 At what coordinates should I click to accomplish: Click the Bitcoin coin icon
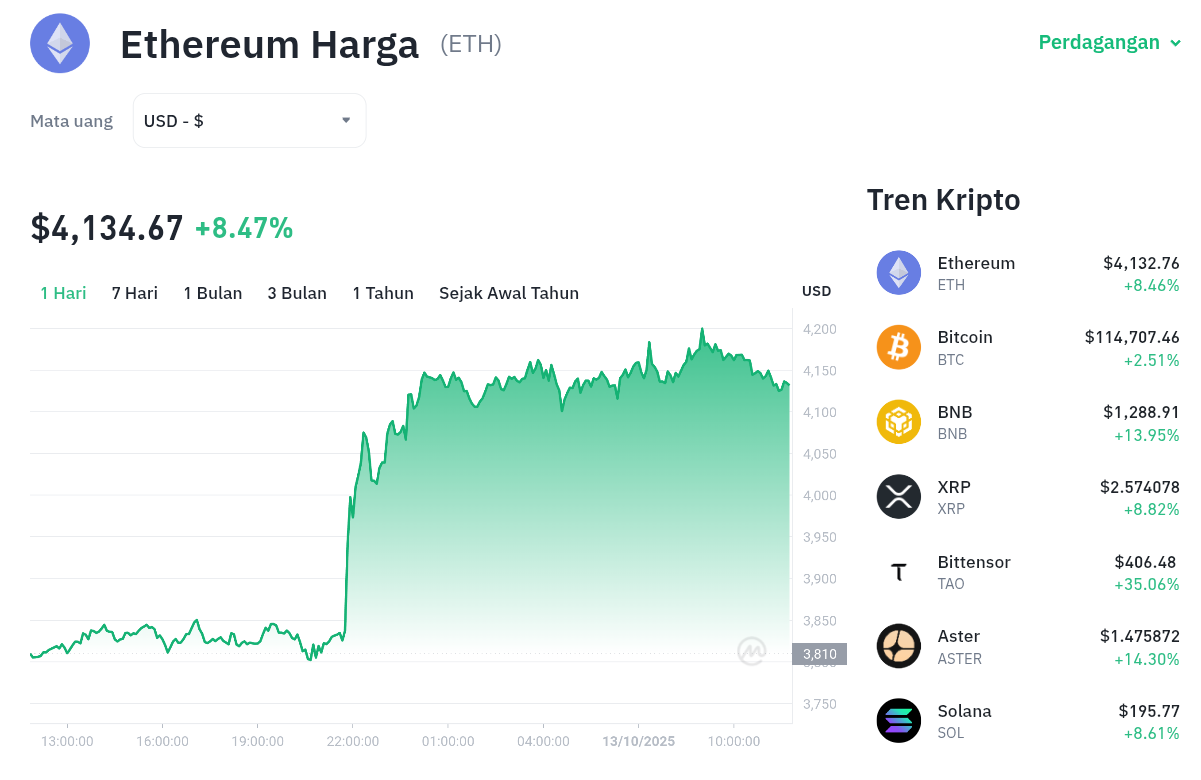[x=898, y=347]
